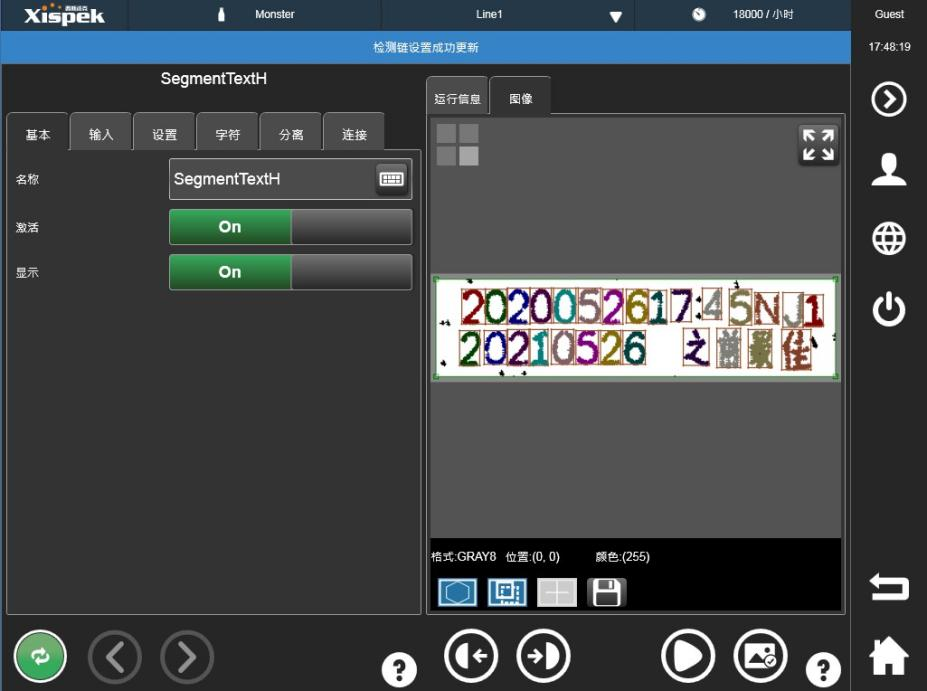Click the four-square layout grid icon
Image resolution: width=927 pixels, height=691 pixels.
[x=458, y=144]
